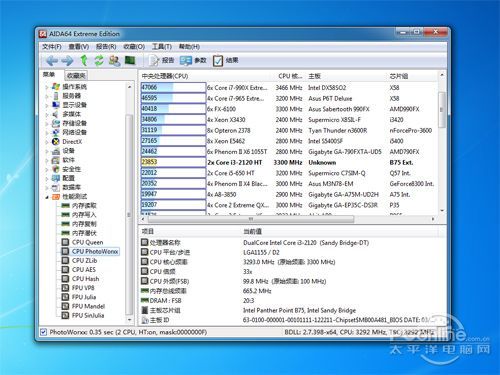Select the 数据库 tree item
Image resolution: width=500 pixels, height=375 pixels.
[x=71, y=187]
